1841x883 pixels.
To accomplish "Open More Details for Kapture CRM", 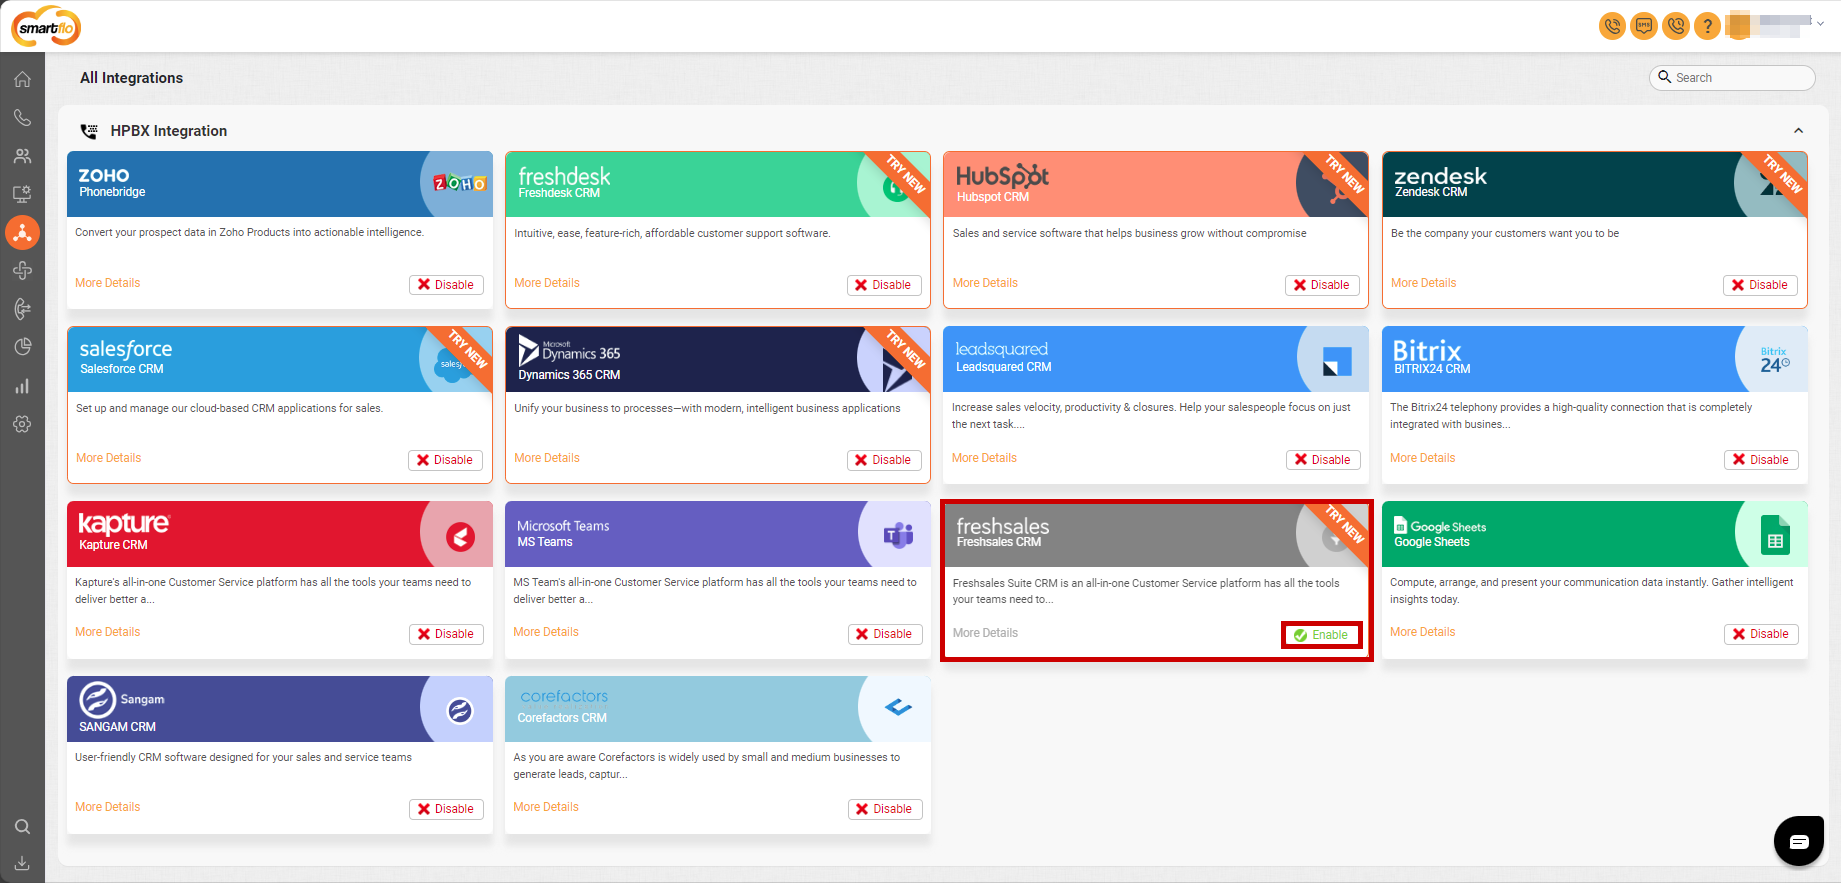I will pyautogui.click(x=108, y=632).
